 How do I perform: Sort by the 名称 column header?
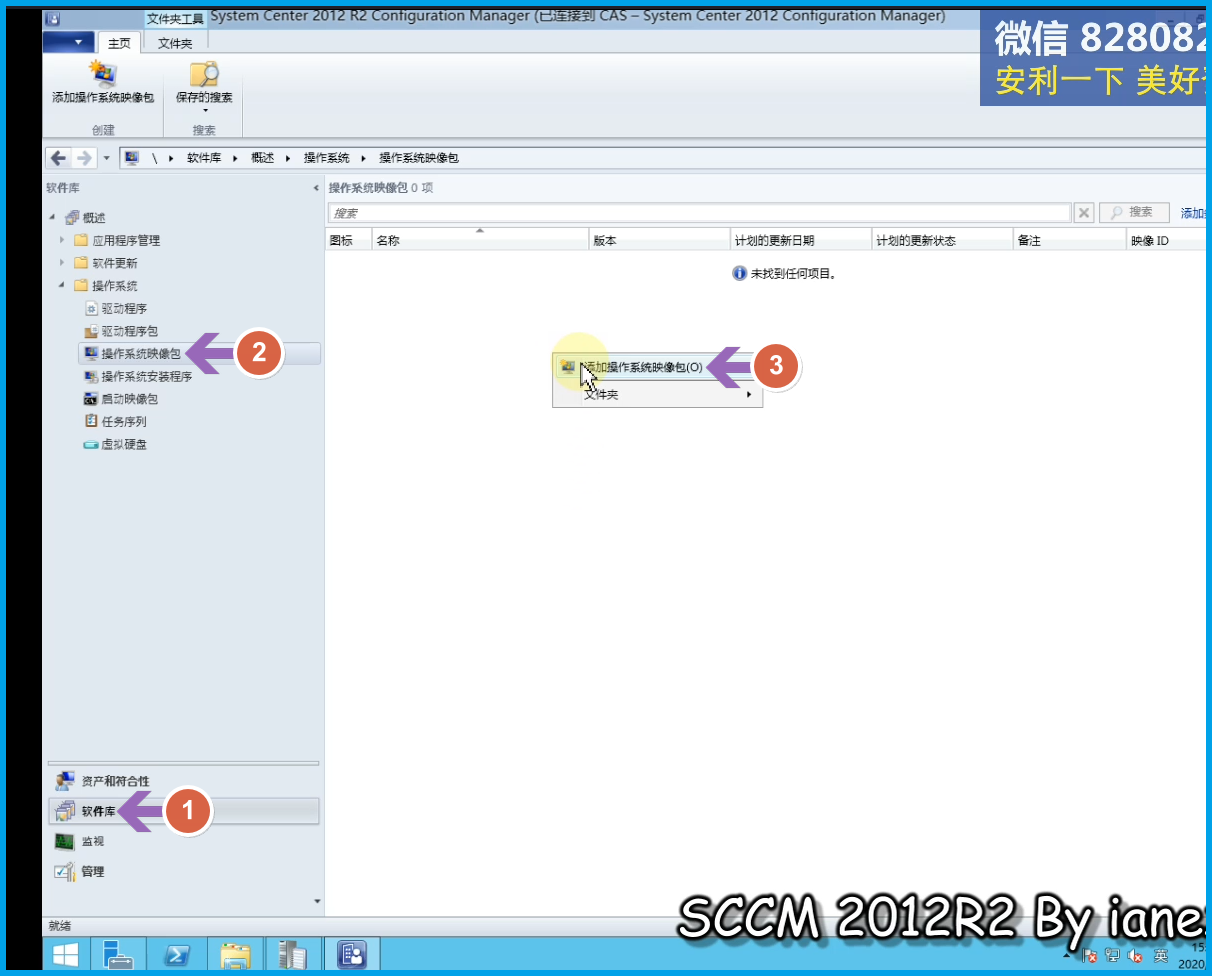pos(480,241)
